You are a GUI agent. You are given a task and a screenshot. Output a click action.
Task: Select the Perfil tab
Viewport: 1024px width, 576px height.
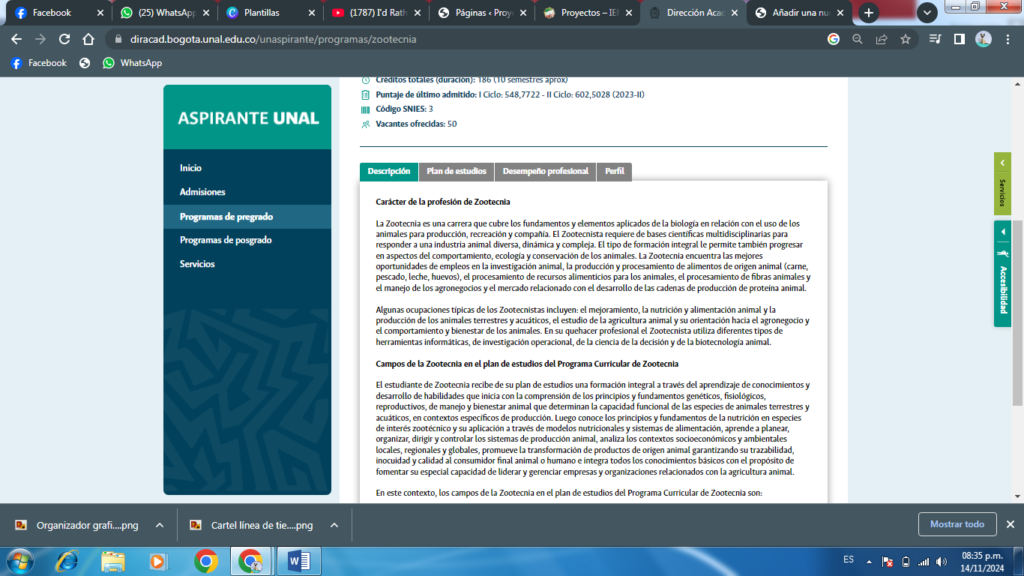click(614, 171)
